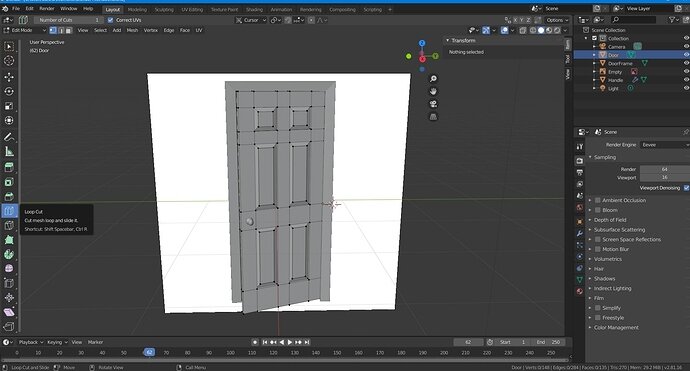Select the Edge Slide tool
Screen dimensions: 690x371
(x=9, y=283)
